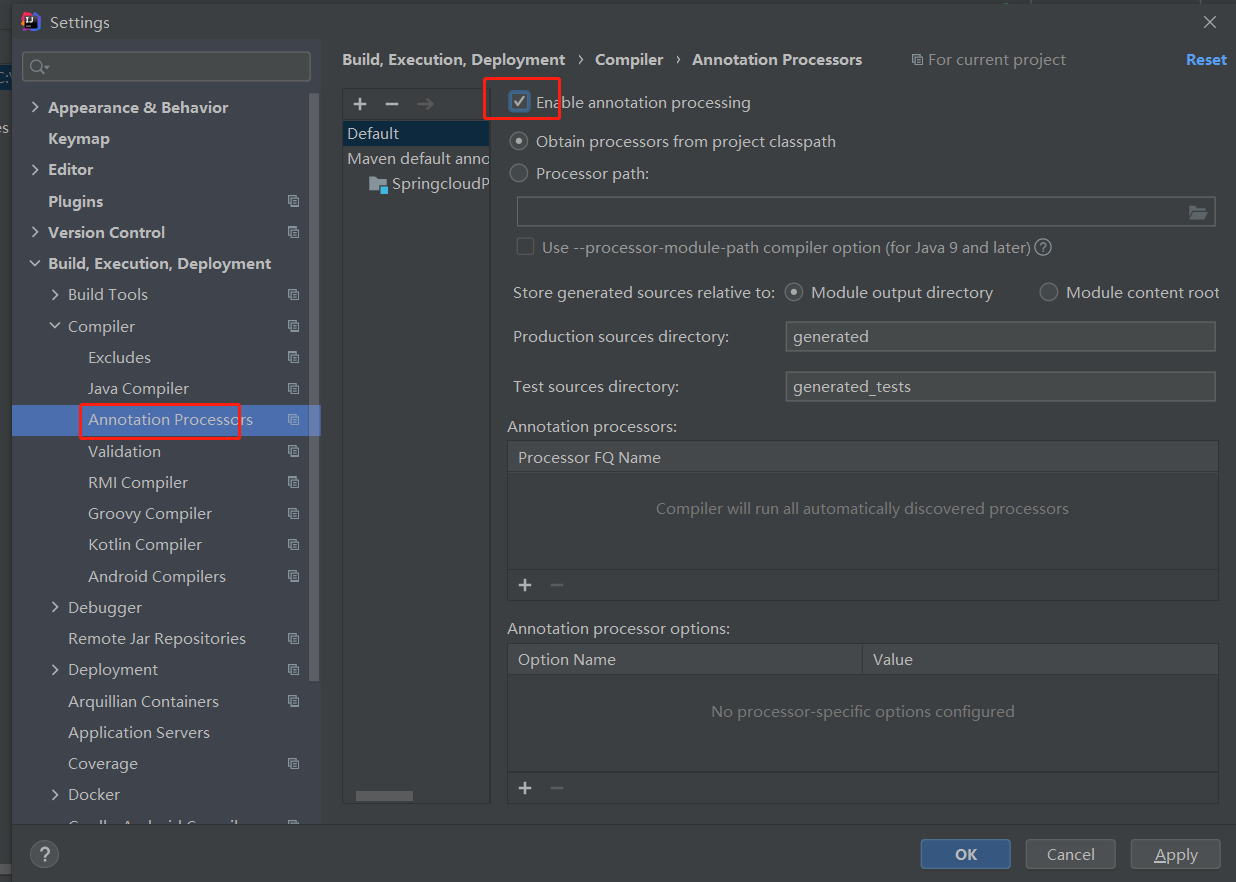Expand Appearance & Behavior section
1236x882 pixels.
pos(36,107)
